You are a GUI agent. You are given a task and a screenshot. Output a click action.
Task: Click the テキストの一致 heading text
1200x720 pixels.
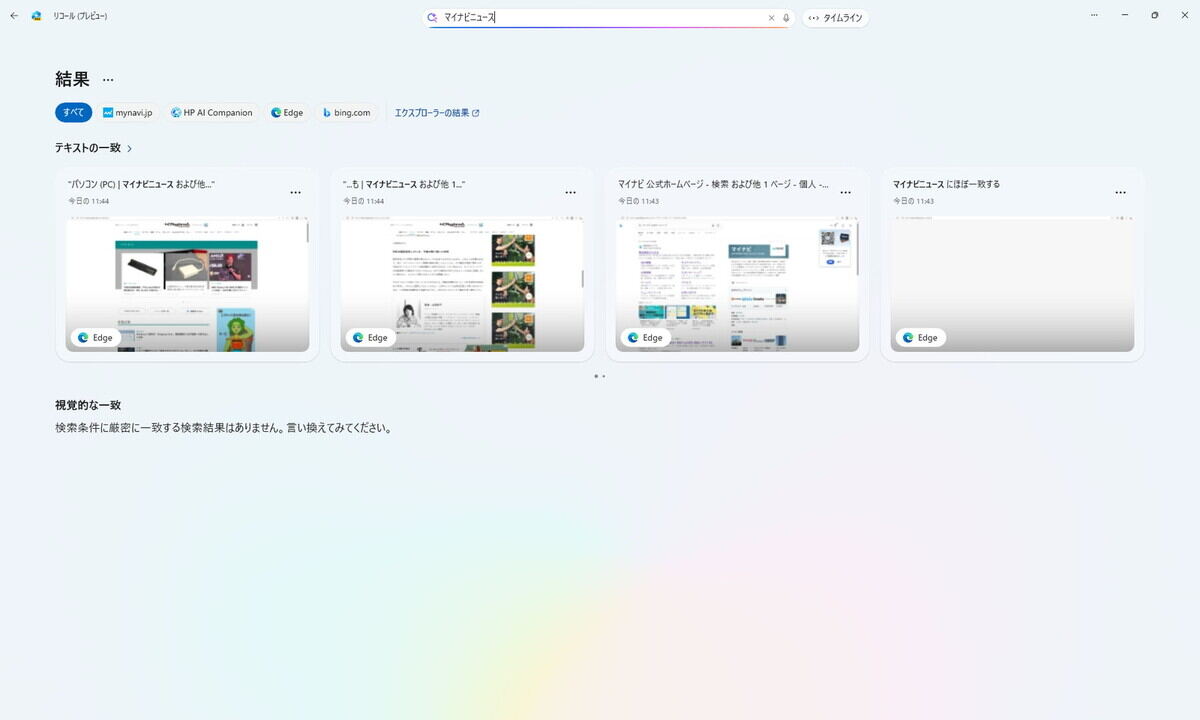point(88,148)
